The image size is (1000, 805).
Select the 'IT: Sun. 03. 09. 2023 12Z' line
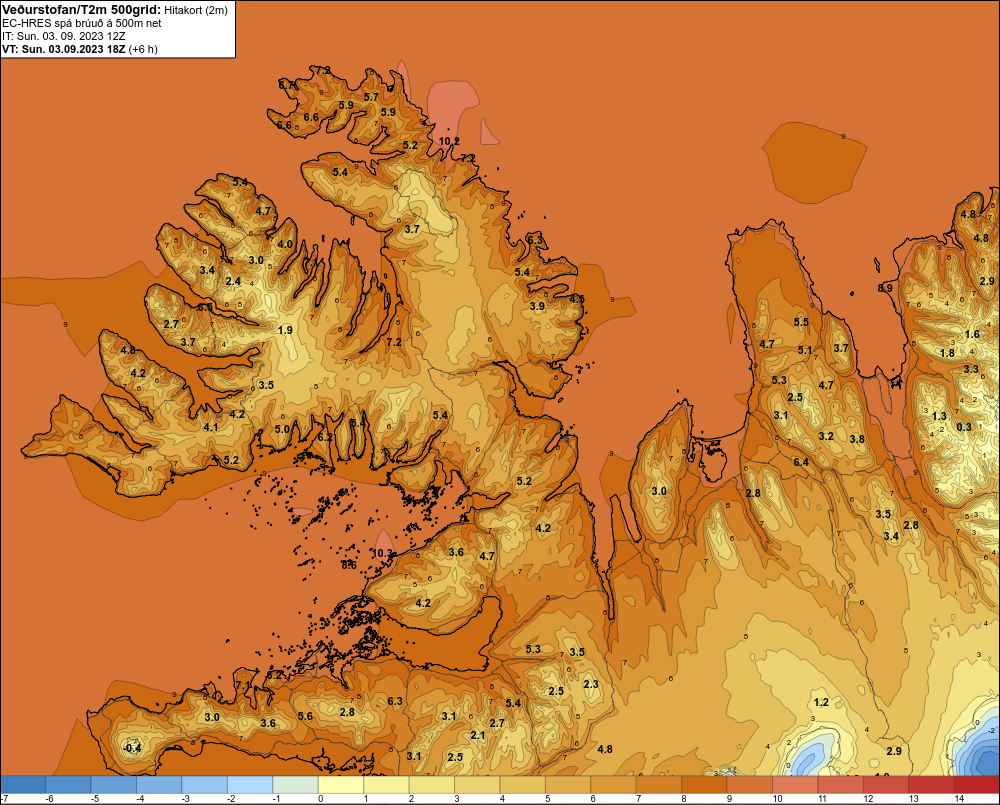(64, 36)
